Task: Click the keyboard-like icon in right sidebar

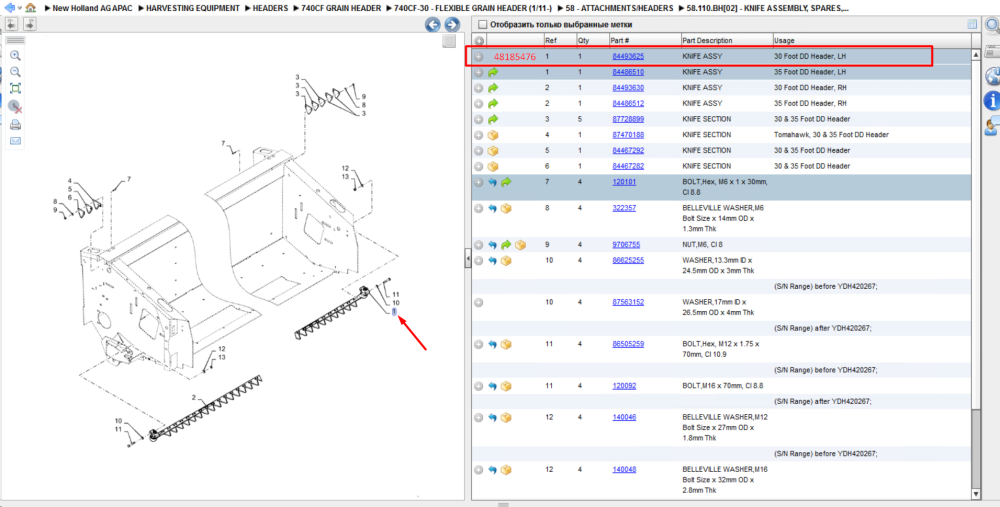Action: pyautogui.click(x=992, y=52)
